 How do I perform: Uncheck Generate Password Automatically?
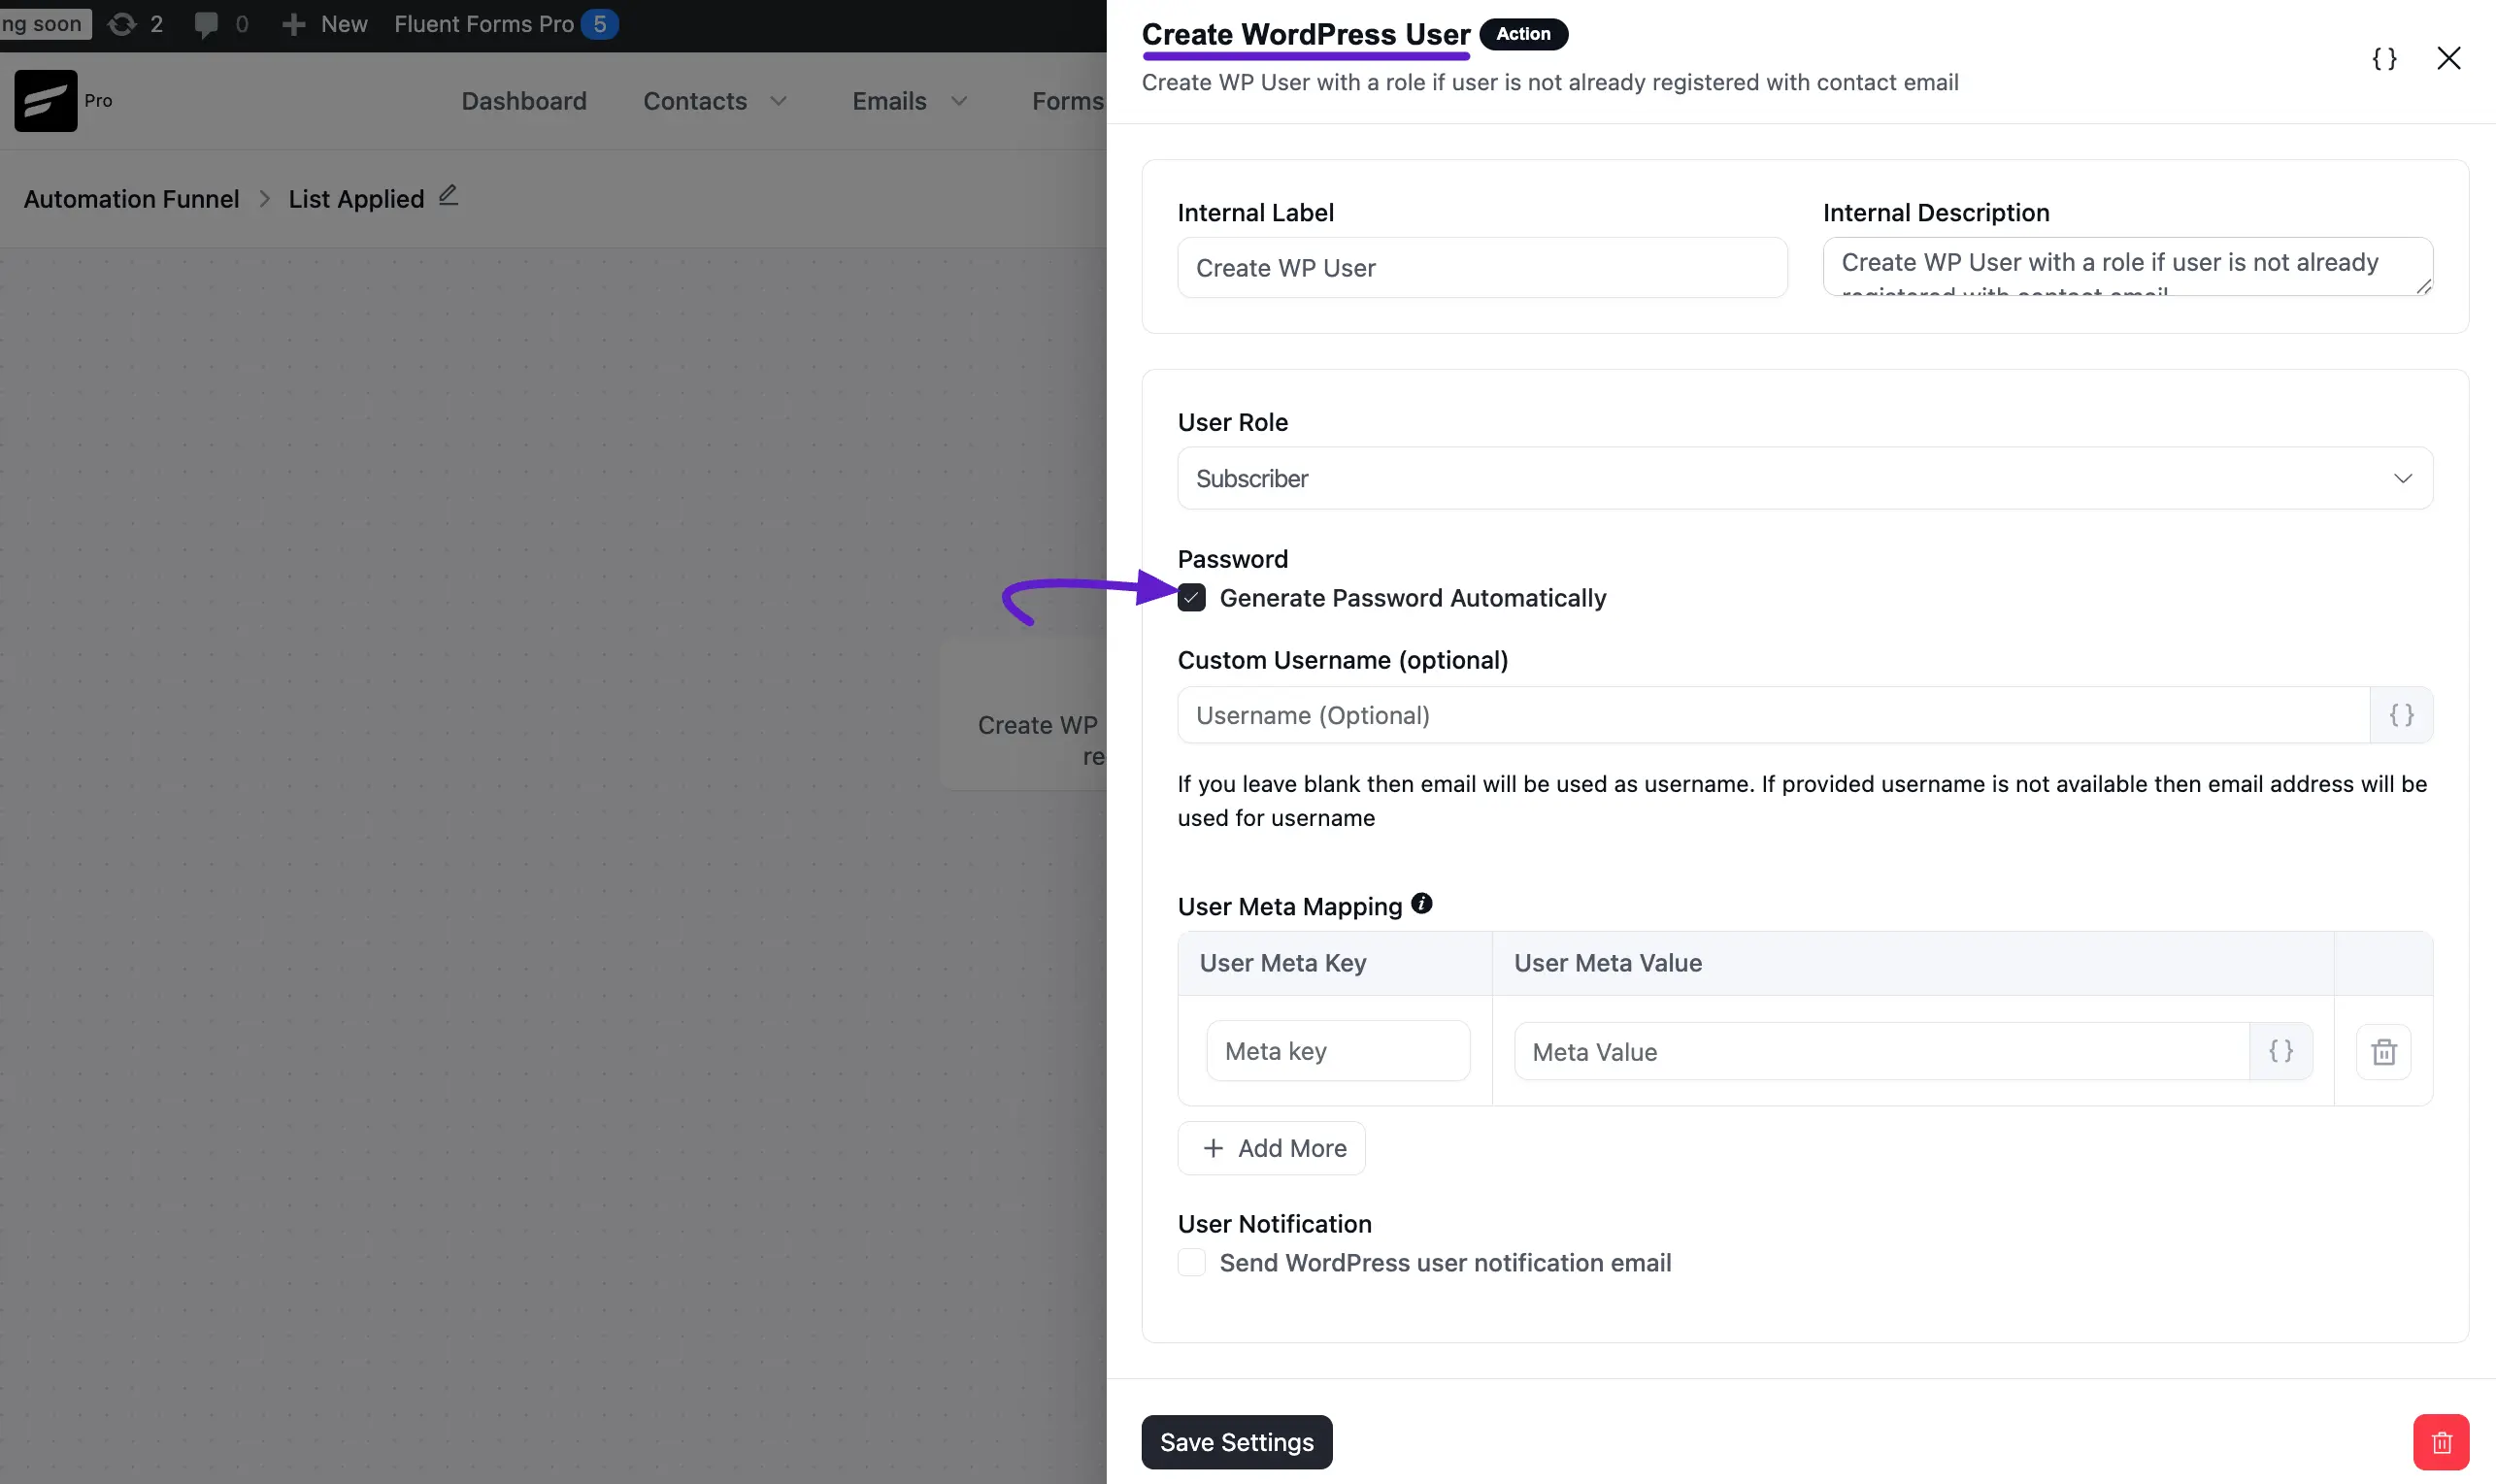[x=1191, y=598]
